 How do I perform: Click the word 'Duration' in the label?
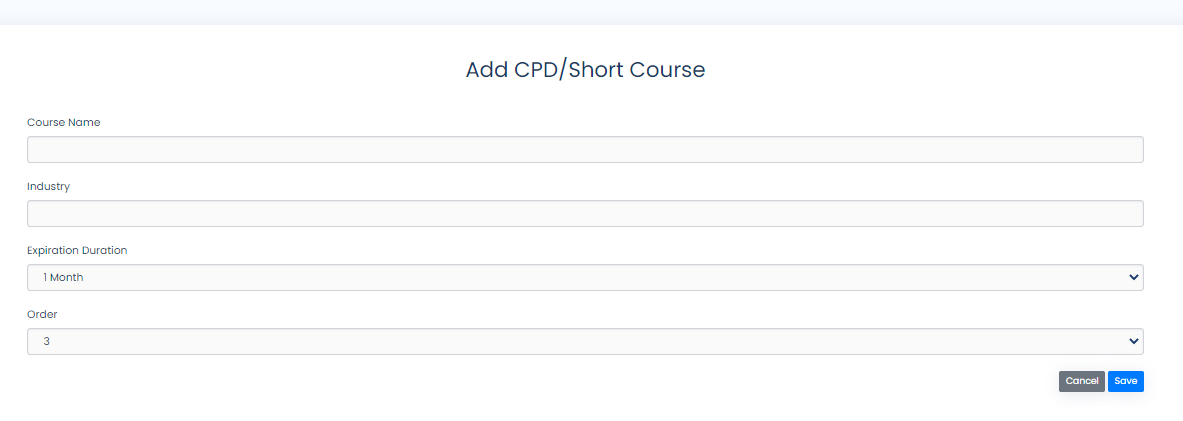point(103,250)
